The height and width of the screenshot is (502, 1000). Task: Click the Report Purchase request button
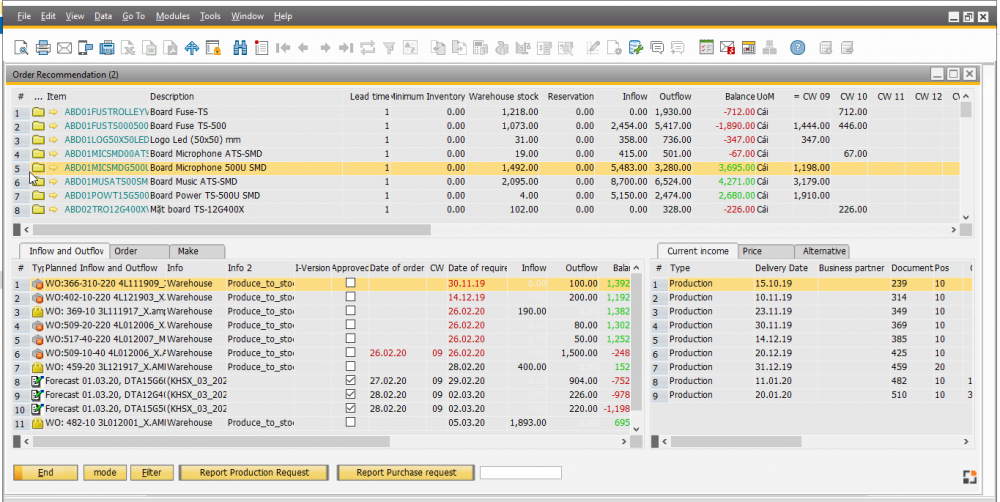[x=406, y=472]
